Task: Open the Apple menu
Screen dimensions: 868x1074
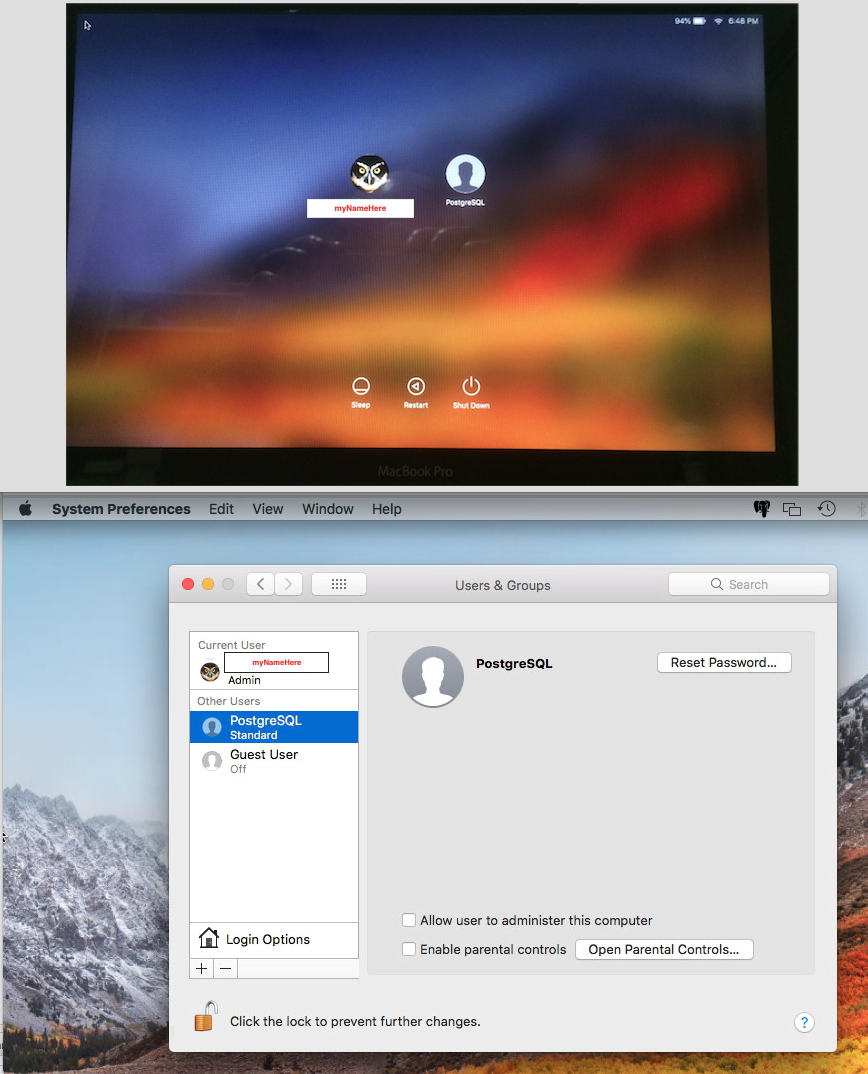Action: [x=26, y=509]
